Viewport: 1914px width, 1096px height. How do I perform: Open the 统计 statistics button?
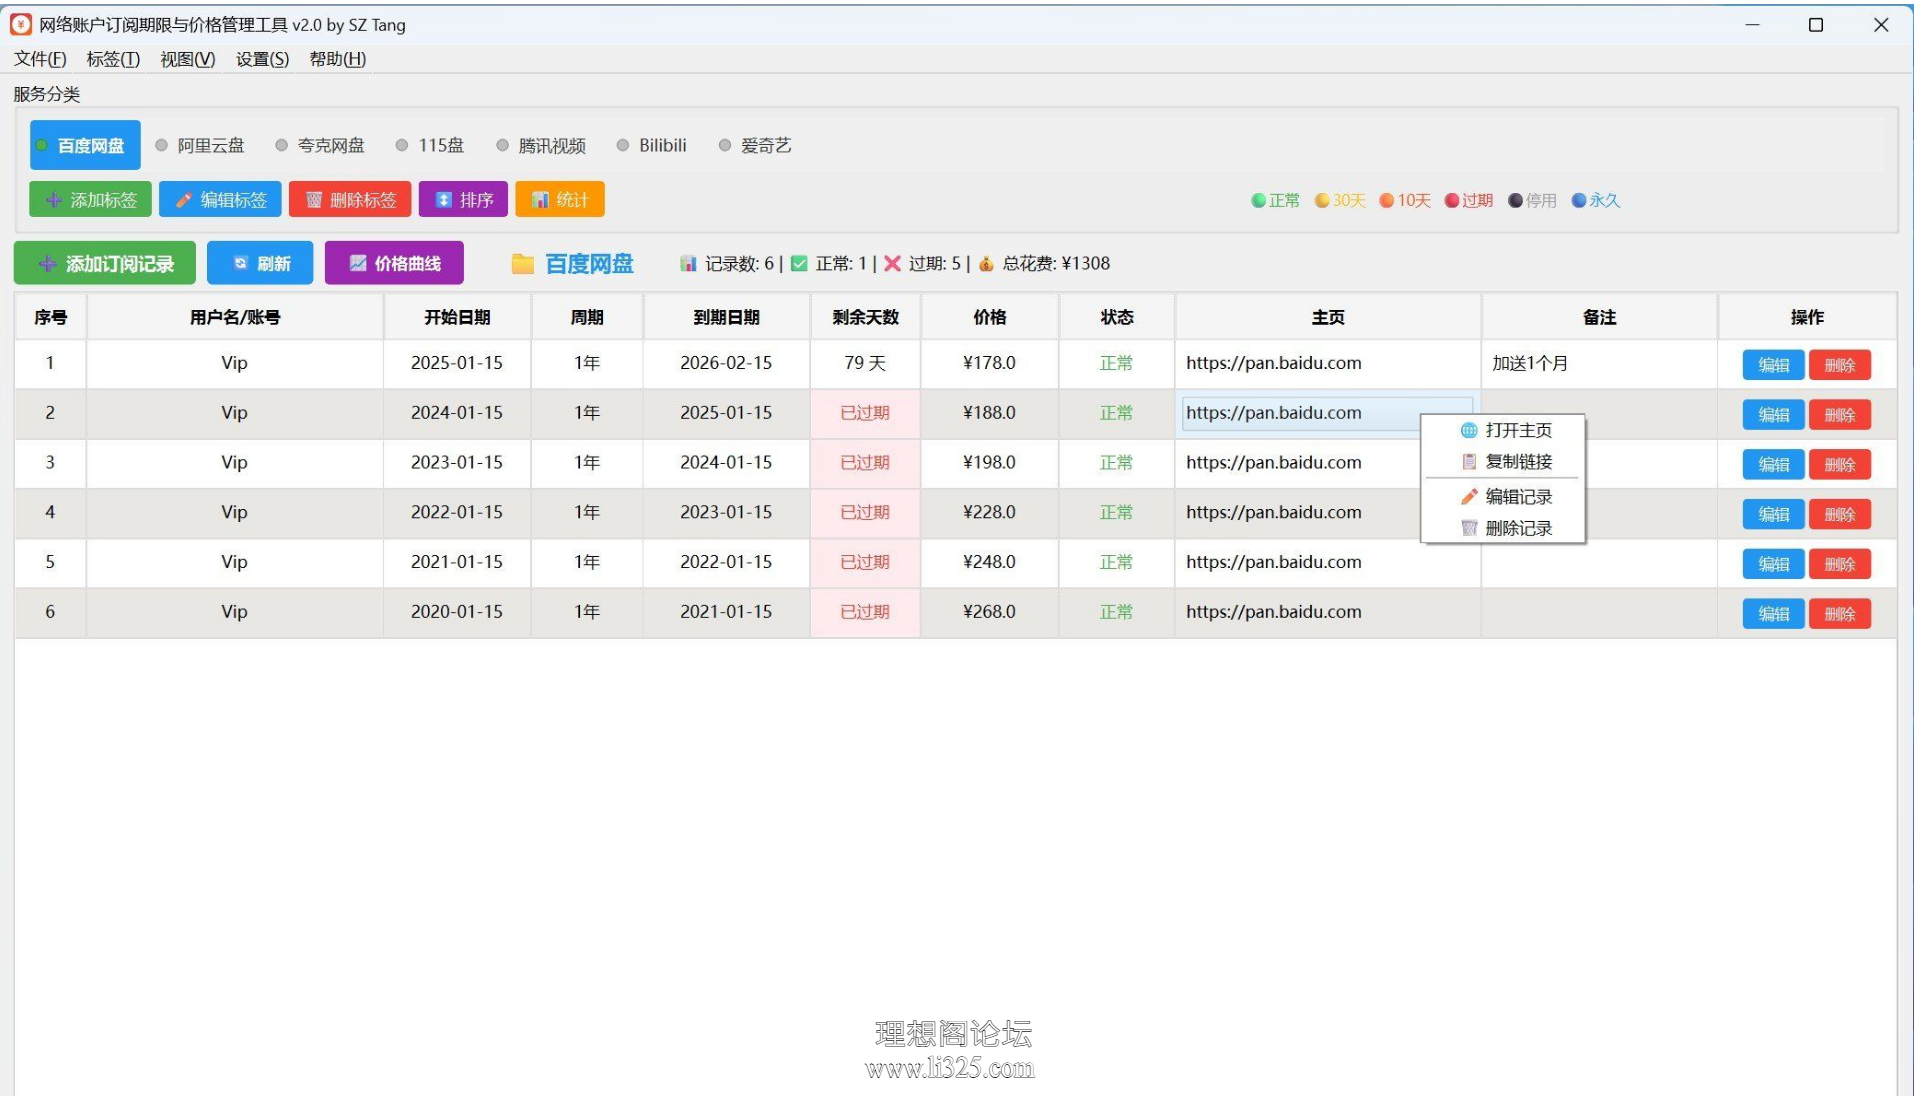[x=560, y=199]
